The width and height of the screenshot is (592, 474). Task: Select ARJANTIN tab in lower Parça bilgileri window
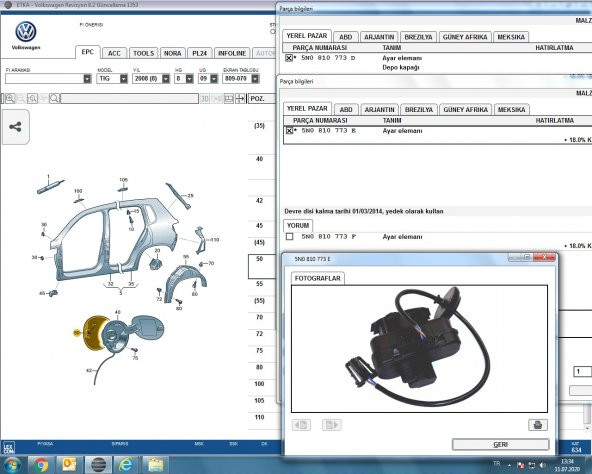pyautogui.click(x=379, y=110)
